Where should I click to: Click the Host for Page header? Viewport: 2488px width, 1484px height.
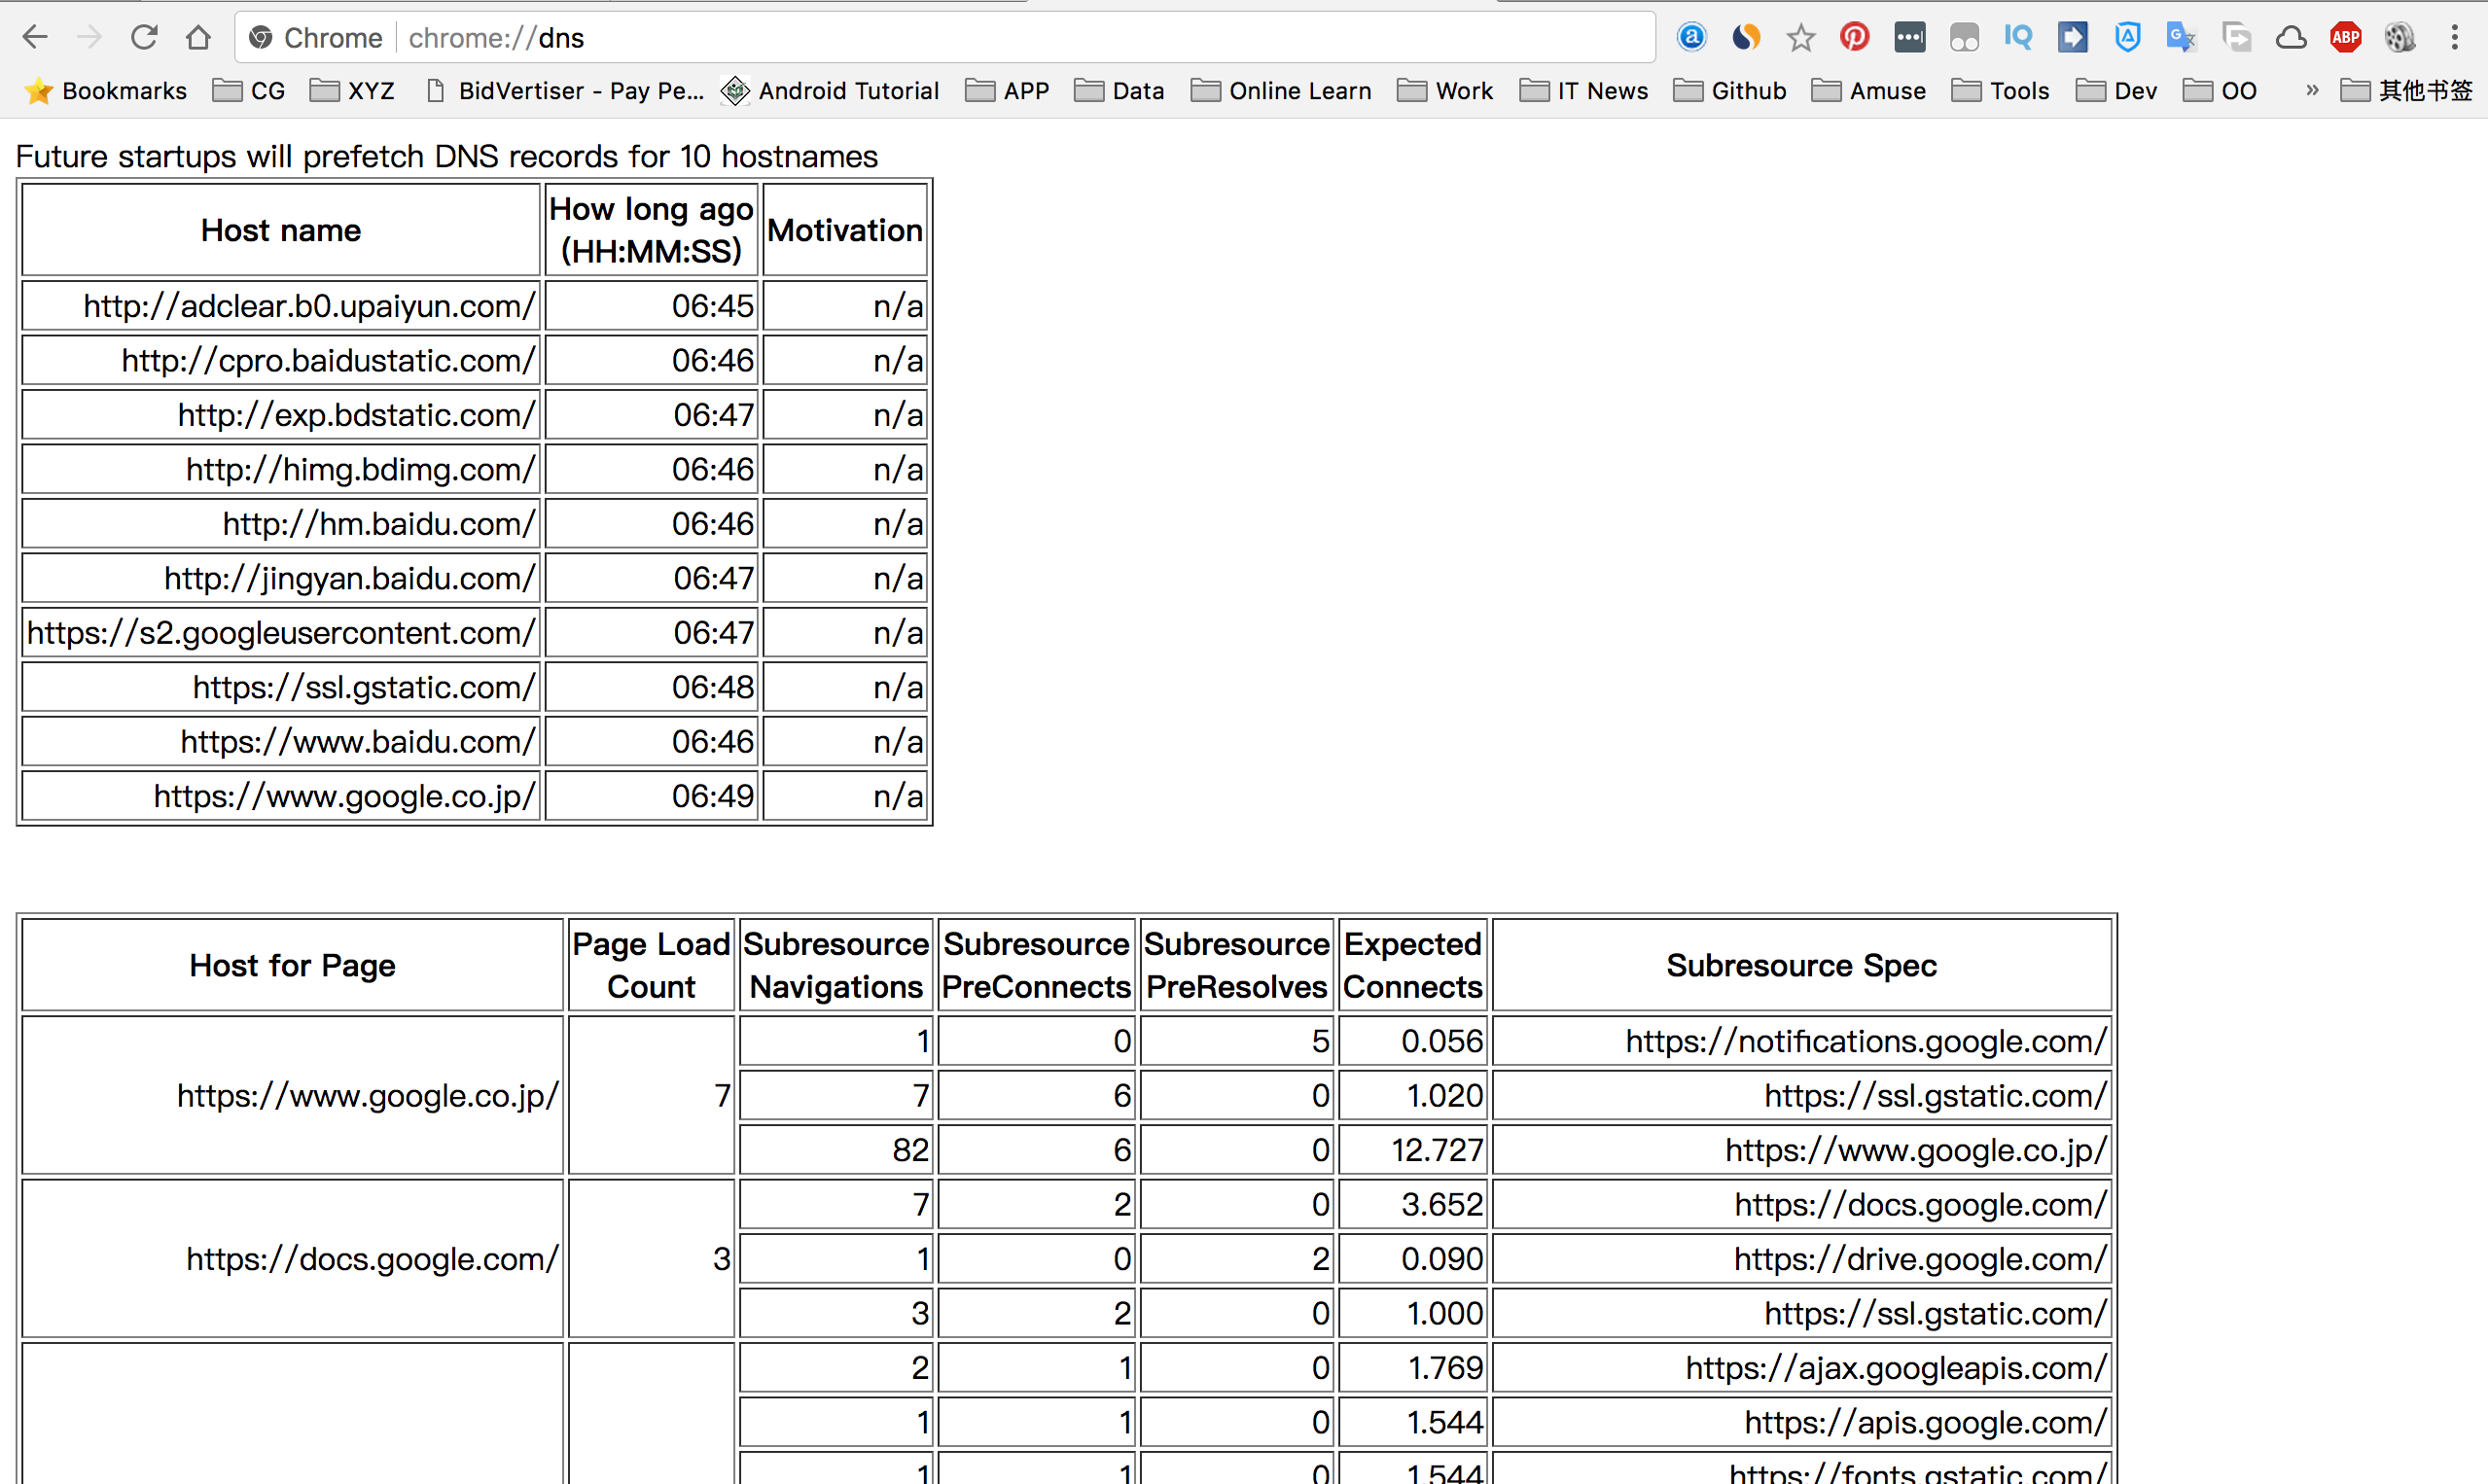(x=293, y=965)
